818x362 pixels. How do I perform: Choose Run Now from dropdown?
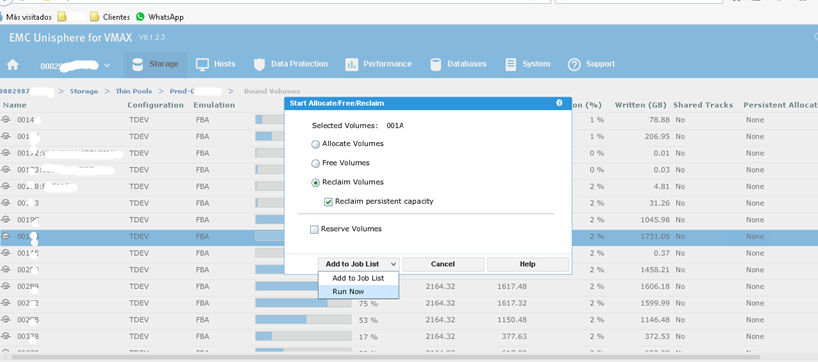point(358,292)
